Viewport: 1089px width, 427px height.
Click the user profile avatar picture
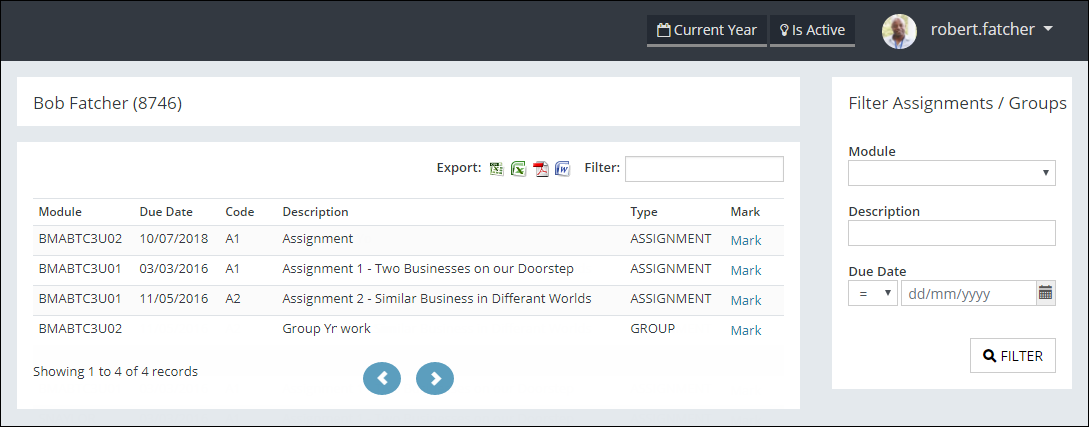899,31
